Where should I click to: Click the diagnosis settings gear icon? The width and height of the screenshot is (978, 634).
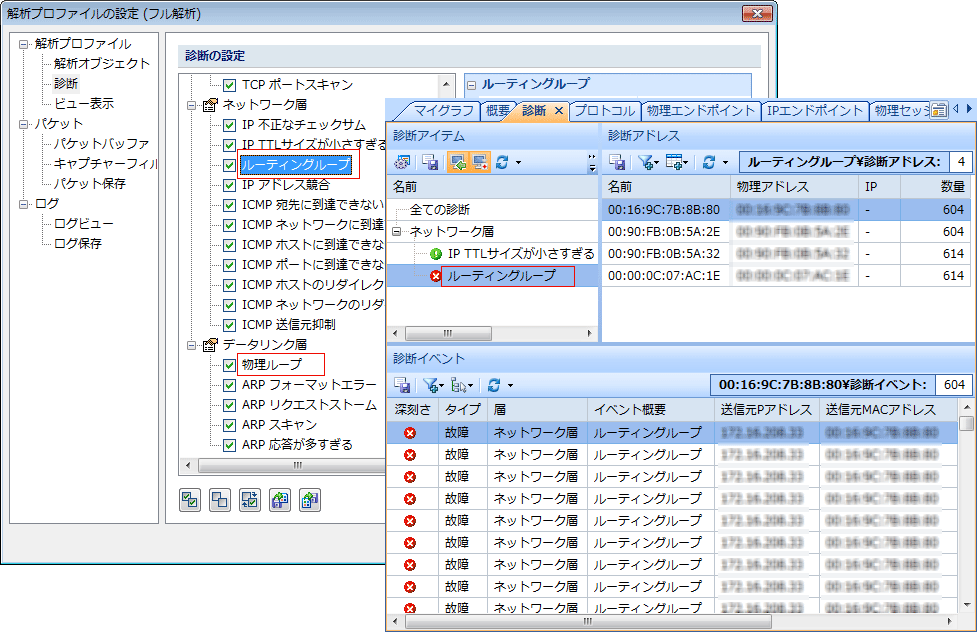tap(403, 162)
